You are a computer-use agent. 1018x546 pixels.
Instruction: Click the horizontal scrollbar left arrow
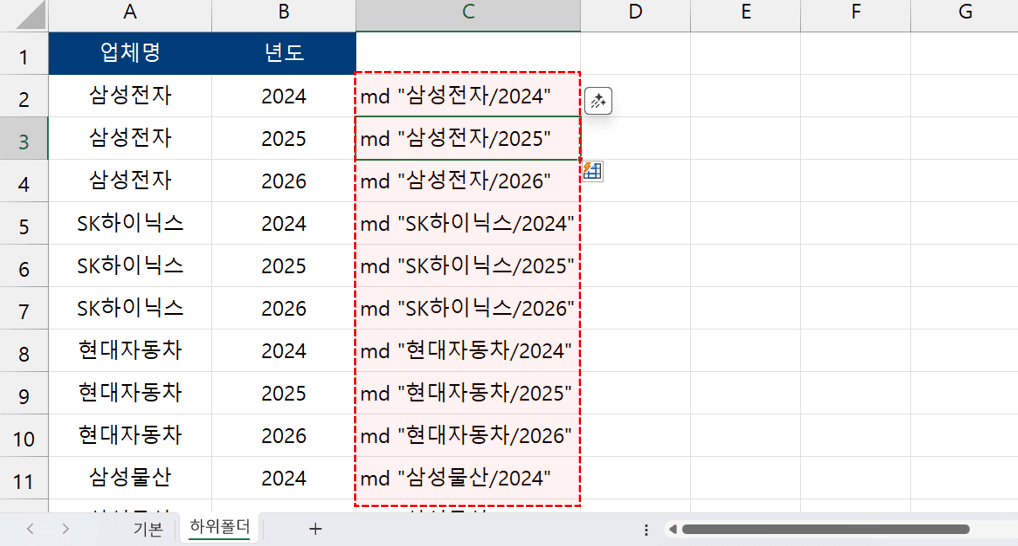coord(673,530)
